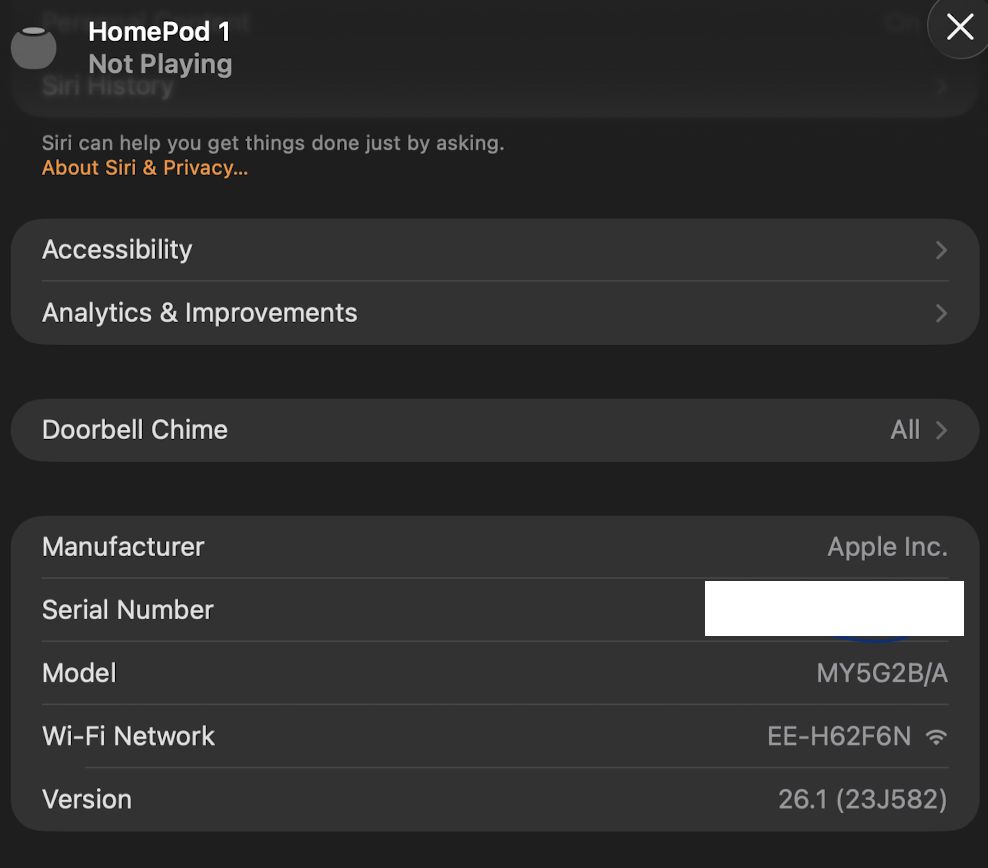The width and height of the screenshot is (988, 868).
Task: Close the HomePod settings panel
Action: tap(959, 28)
